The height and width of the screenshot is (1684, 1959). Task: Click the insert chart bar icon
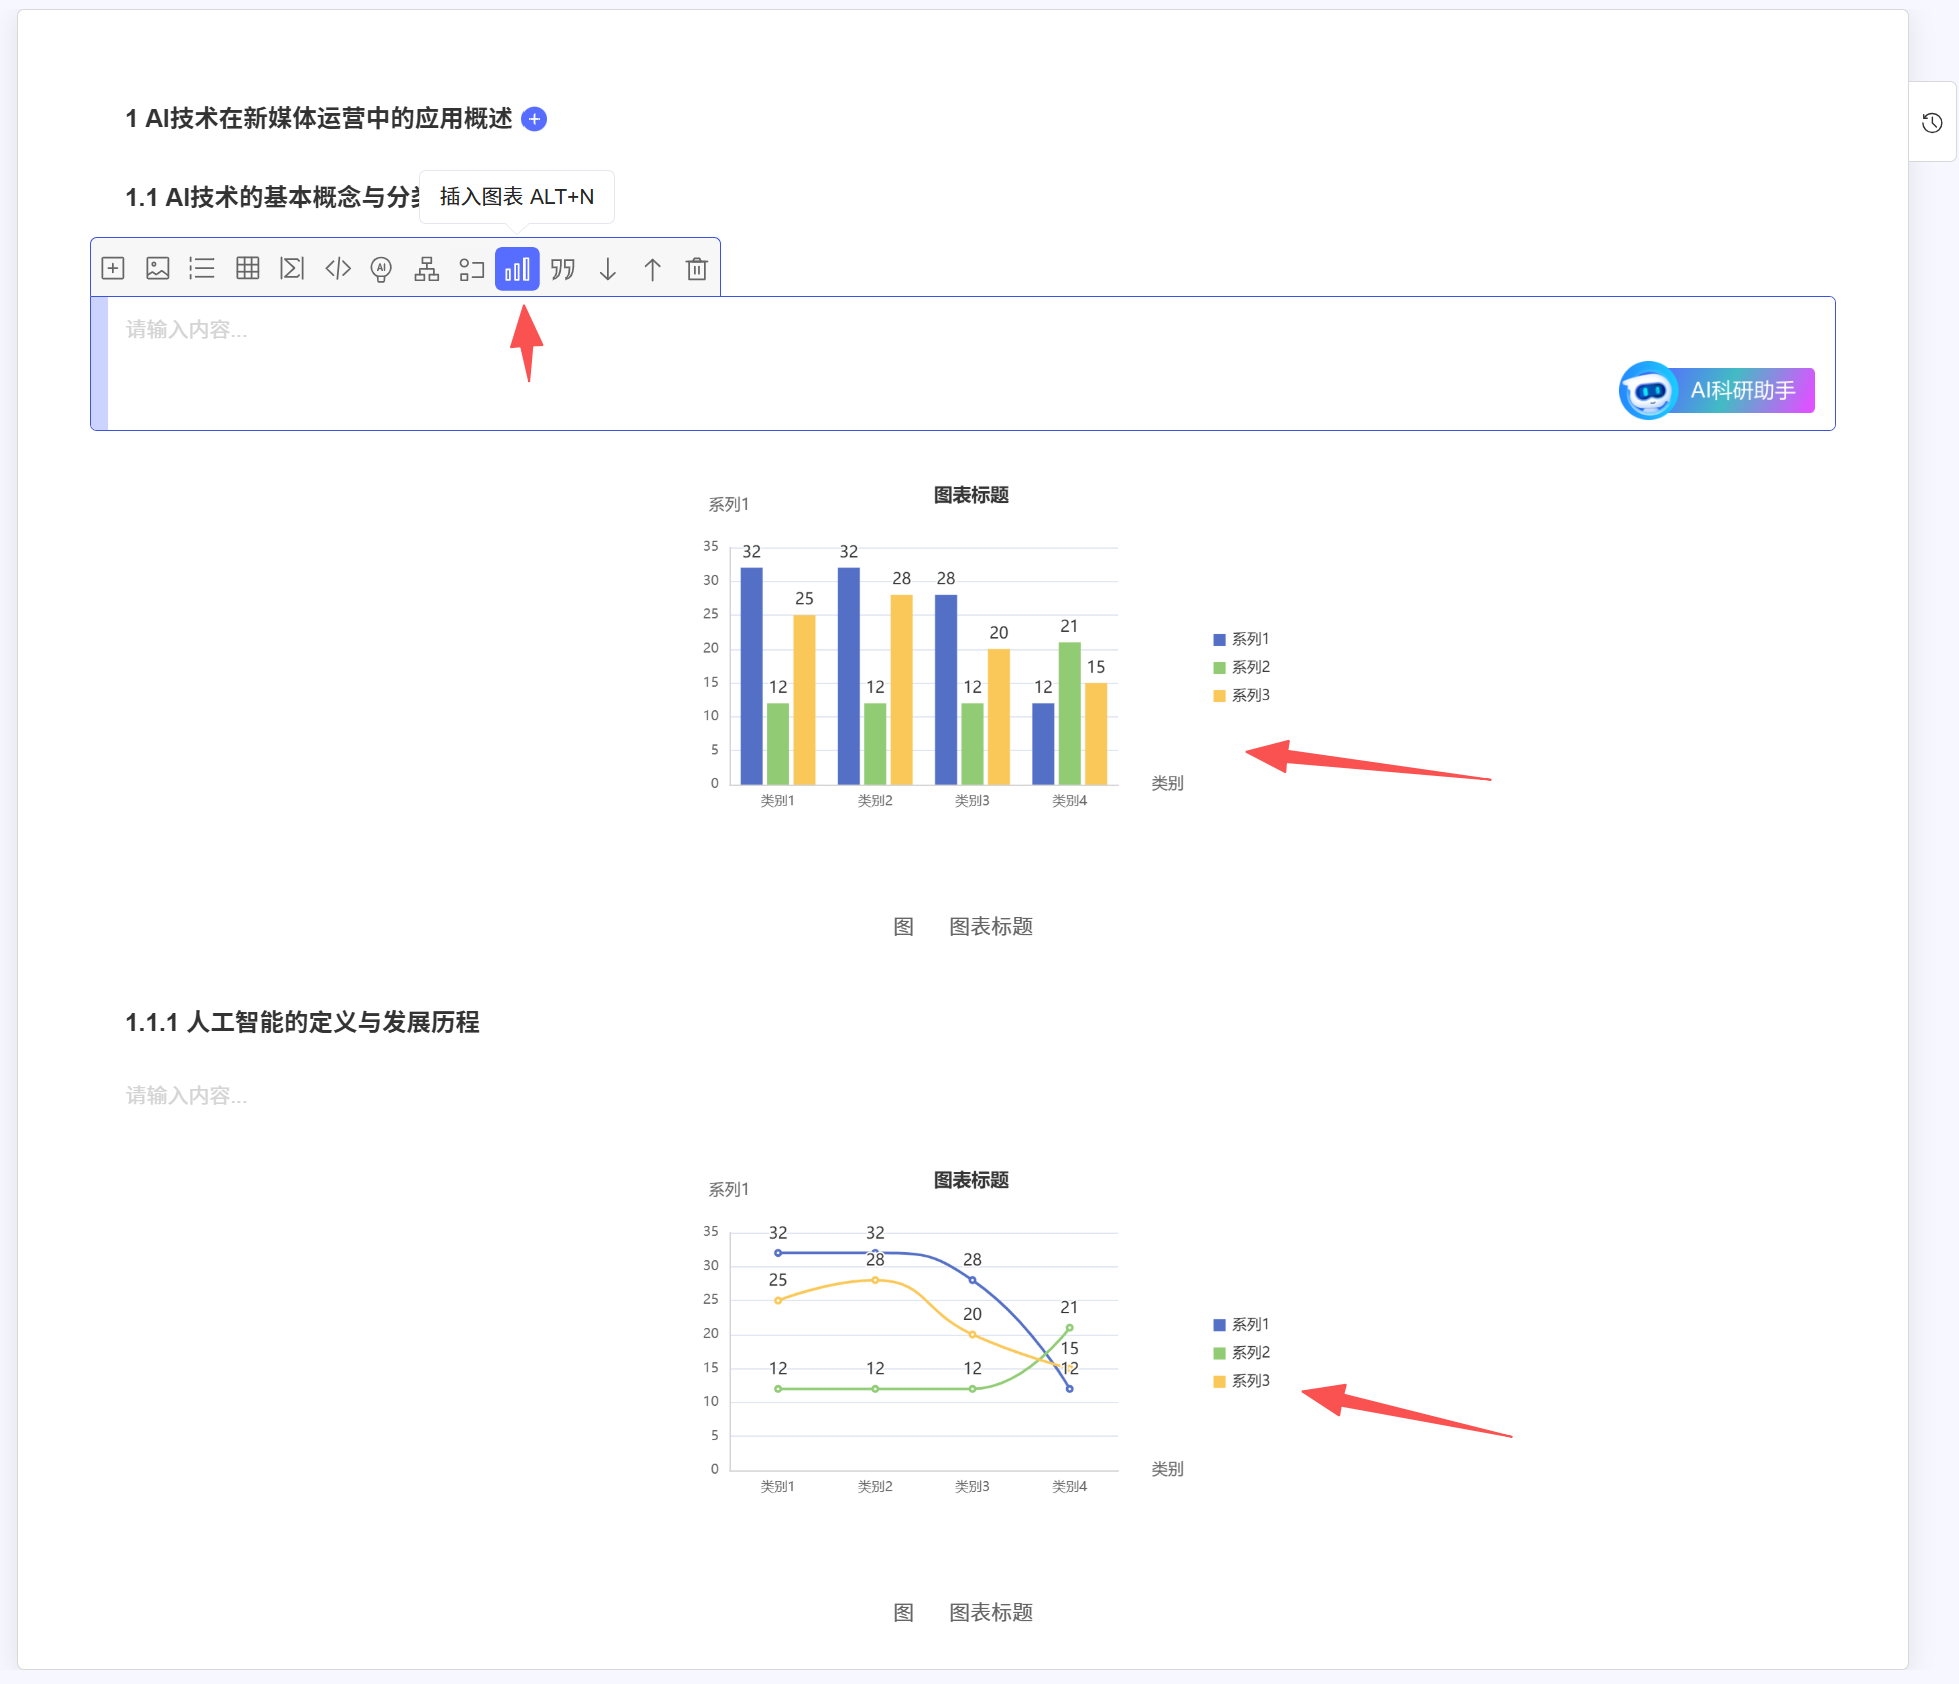(517, 268)
